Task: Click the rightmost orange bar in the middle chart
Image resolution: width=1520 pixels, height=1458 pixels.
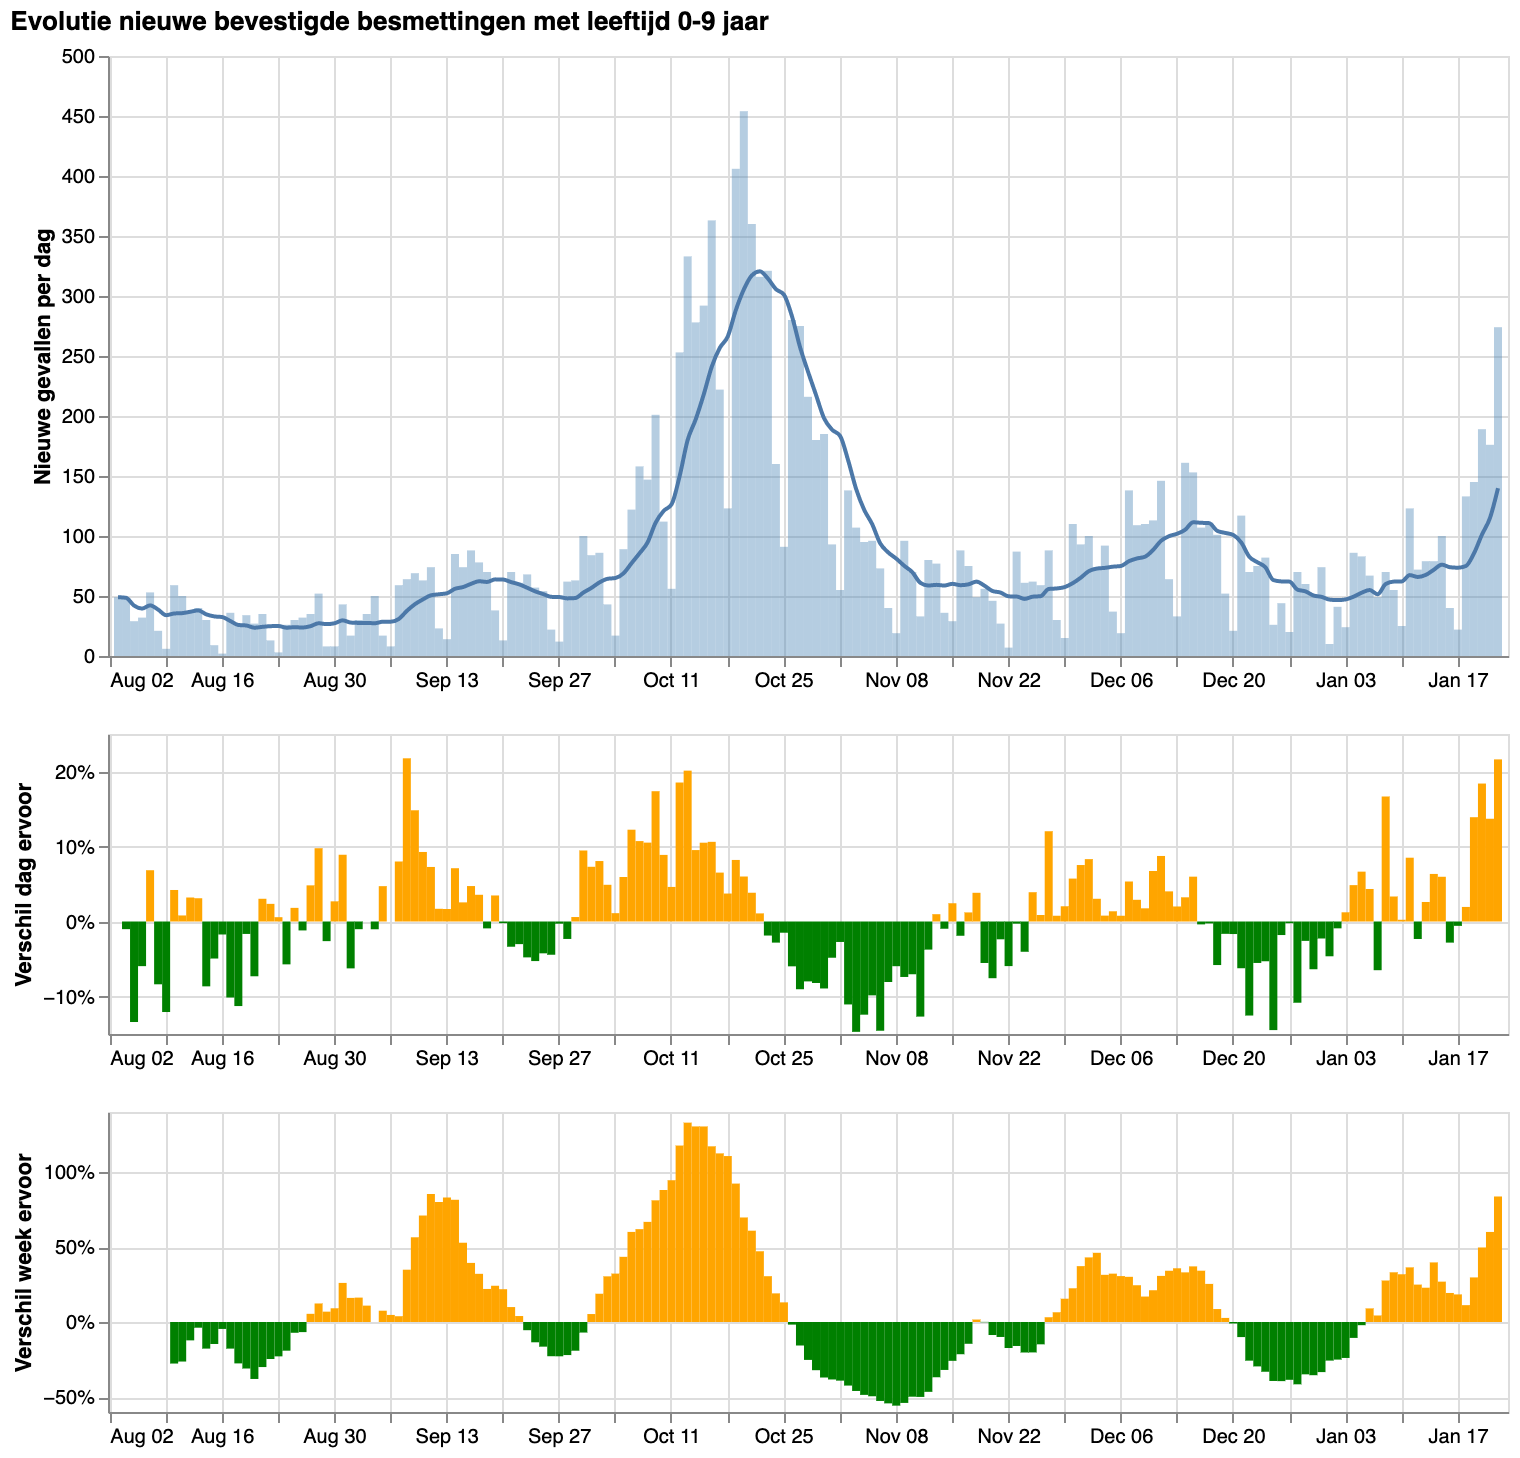Action: (1498, 840)
